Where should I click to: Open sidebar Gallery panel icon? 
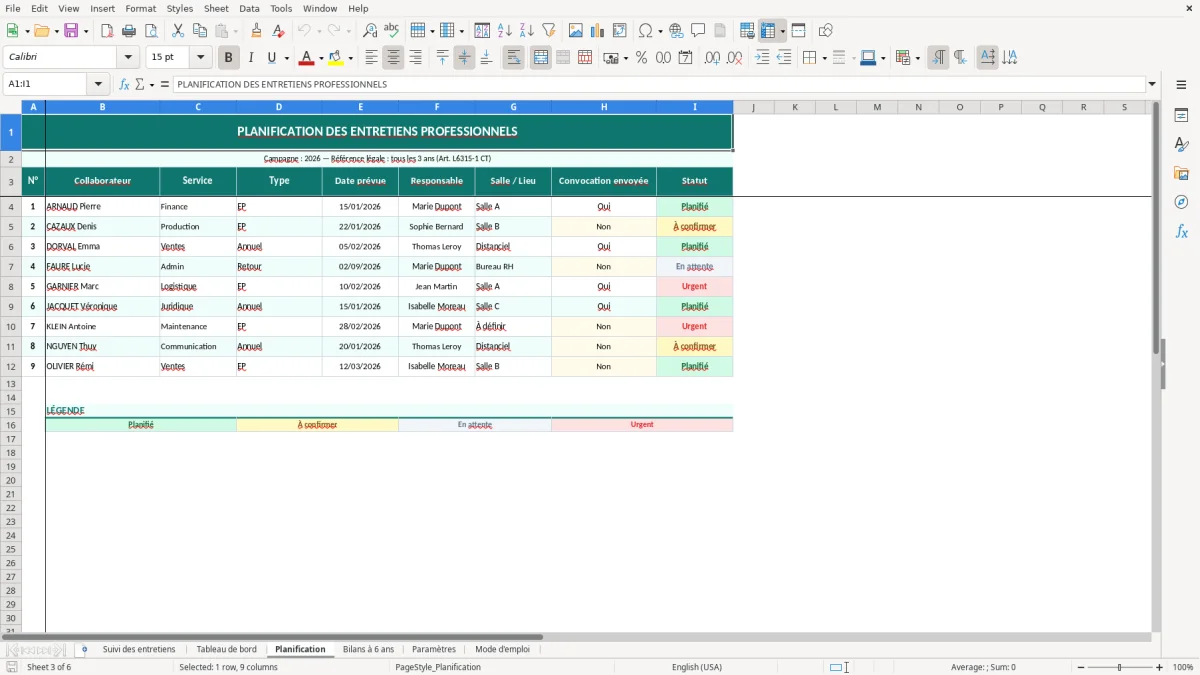point(1181,173)
